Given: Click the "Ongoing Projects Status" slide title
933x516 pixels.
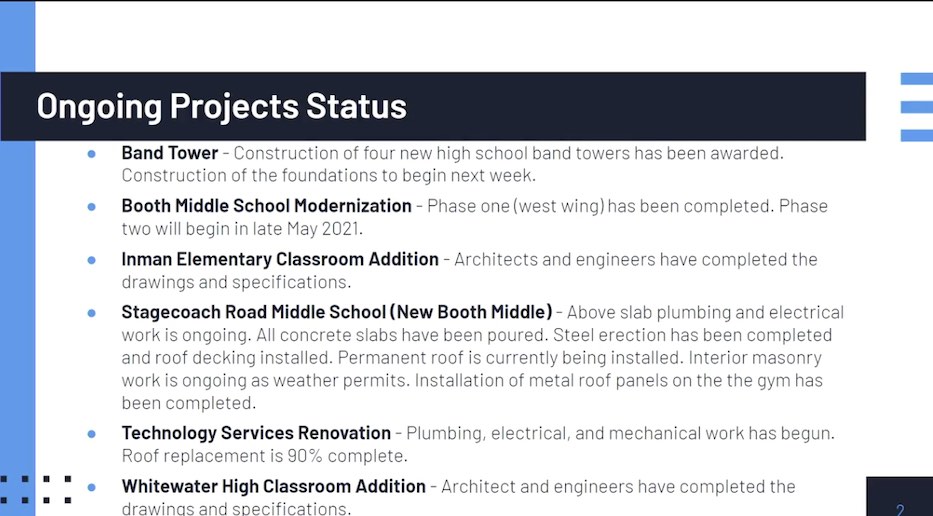Looking at the screenshot, I should 221,106.
